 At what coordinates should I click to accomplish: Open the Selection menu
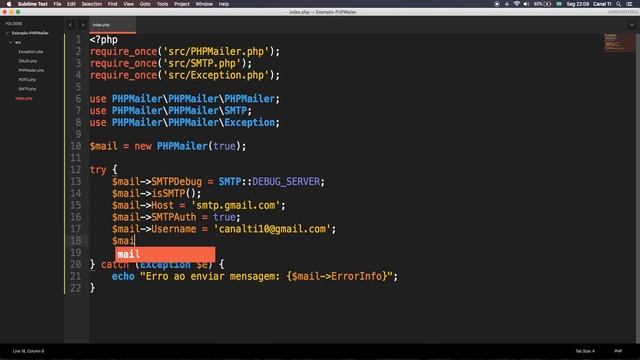pos(91,4)
